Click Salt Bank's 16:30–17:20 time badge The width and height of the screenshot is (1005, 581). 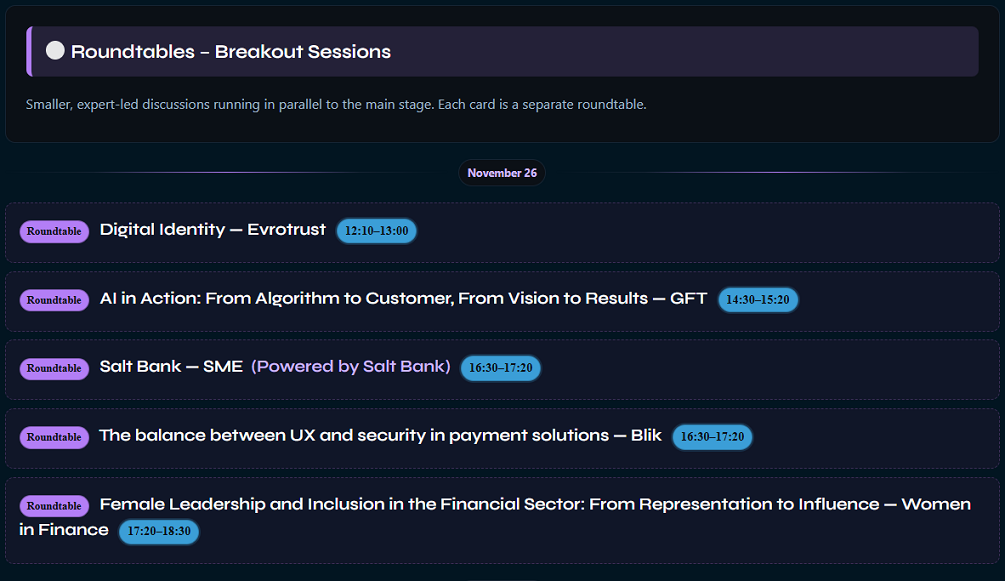click(x=500, y=368)
